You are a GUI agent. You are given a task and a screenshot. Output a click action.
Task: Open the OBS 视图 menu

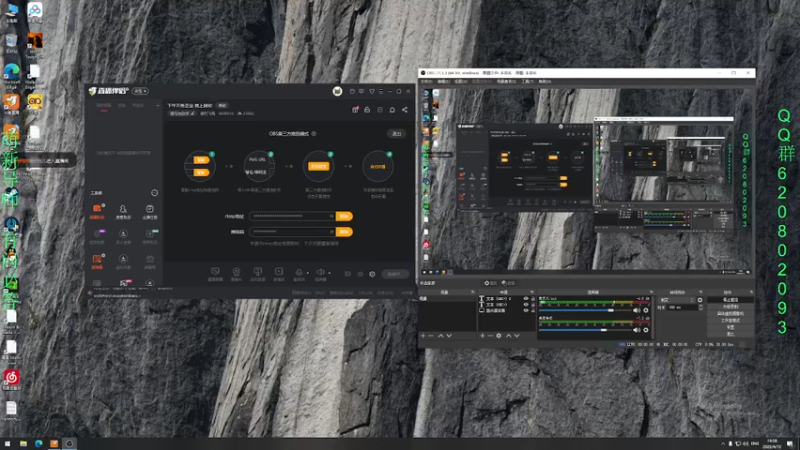pyautogui.click(x=461, y=82)
